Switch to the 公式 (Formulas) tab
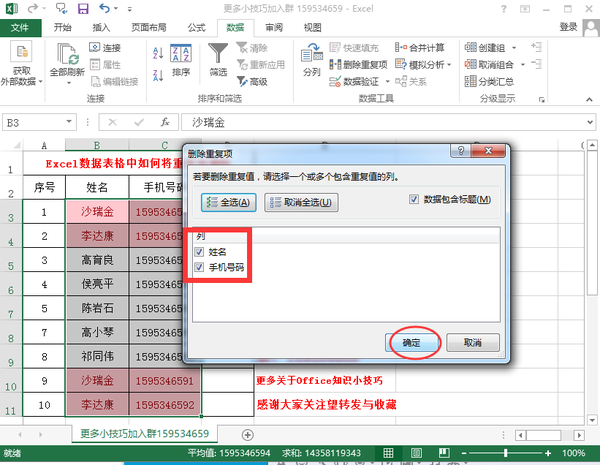 click(x=196, y=27)
